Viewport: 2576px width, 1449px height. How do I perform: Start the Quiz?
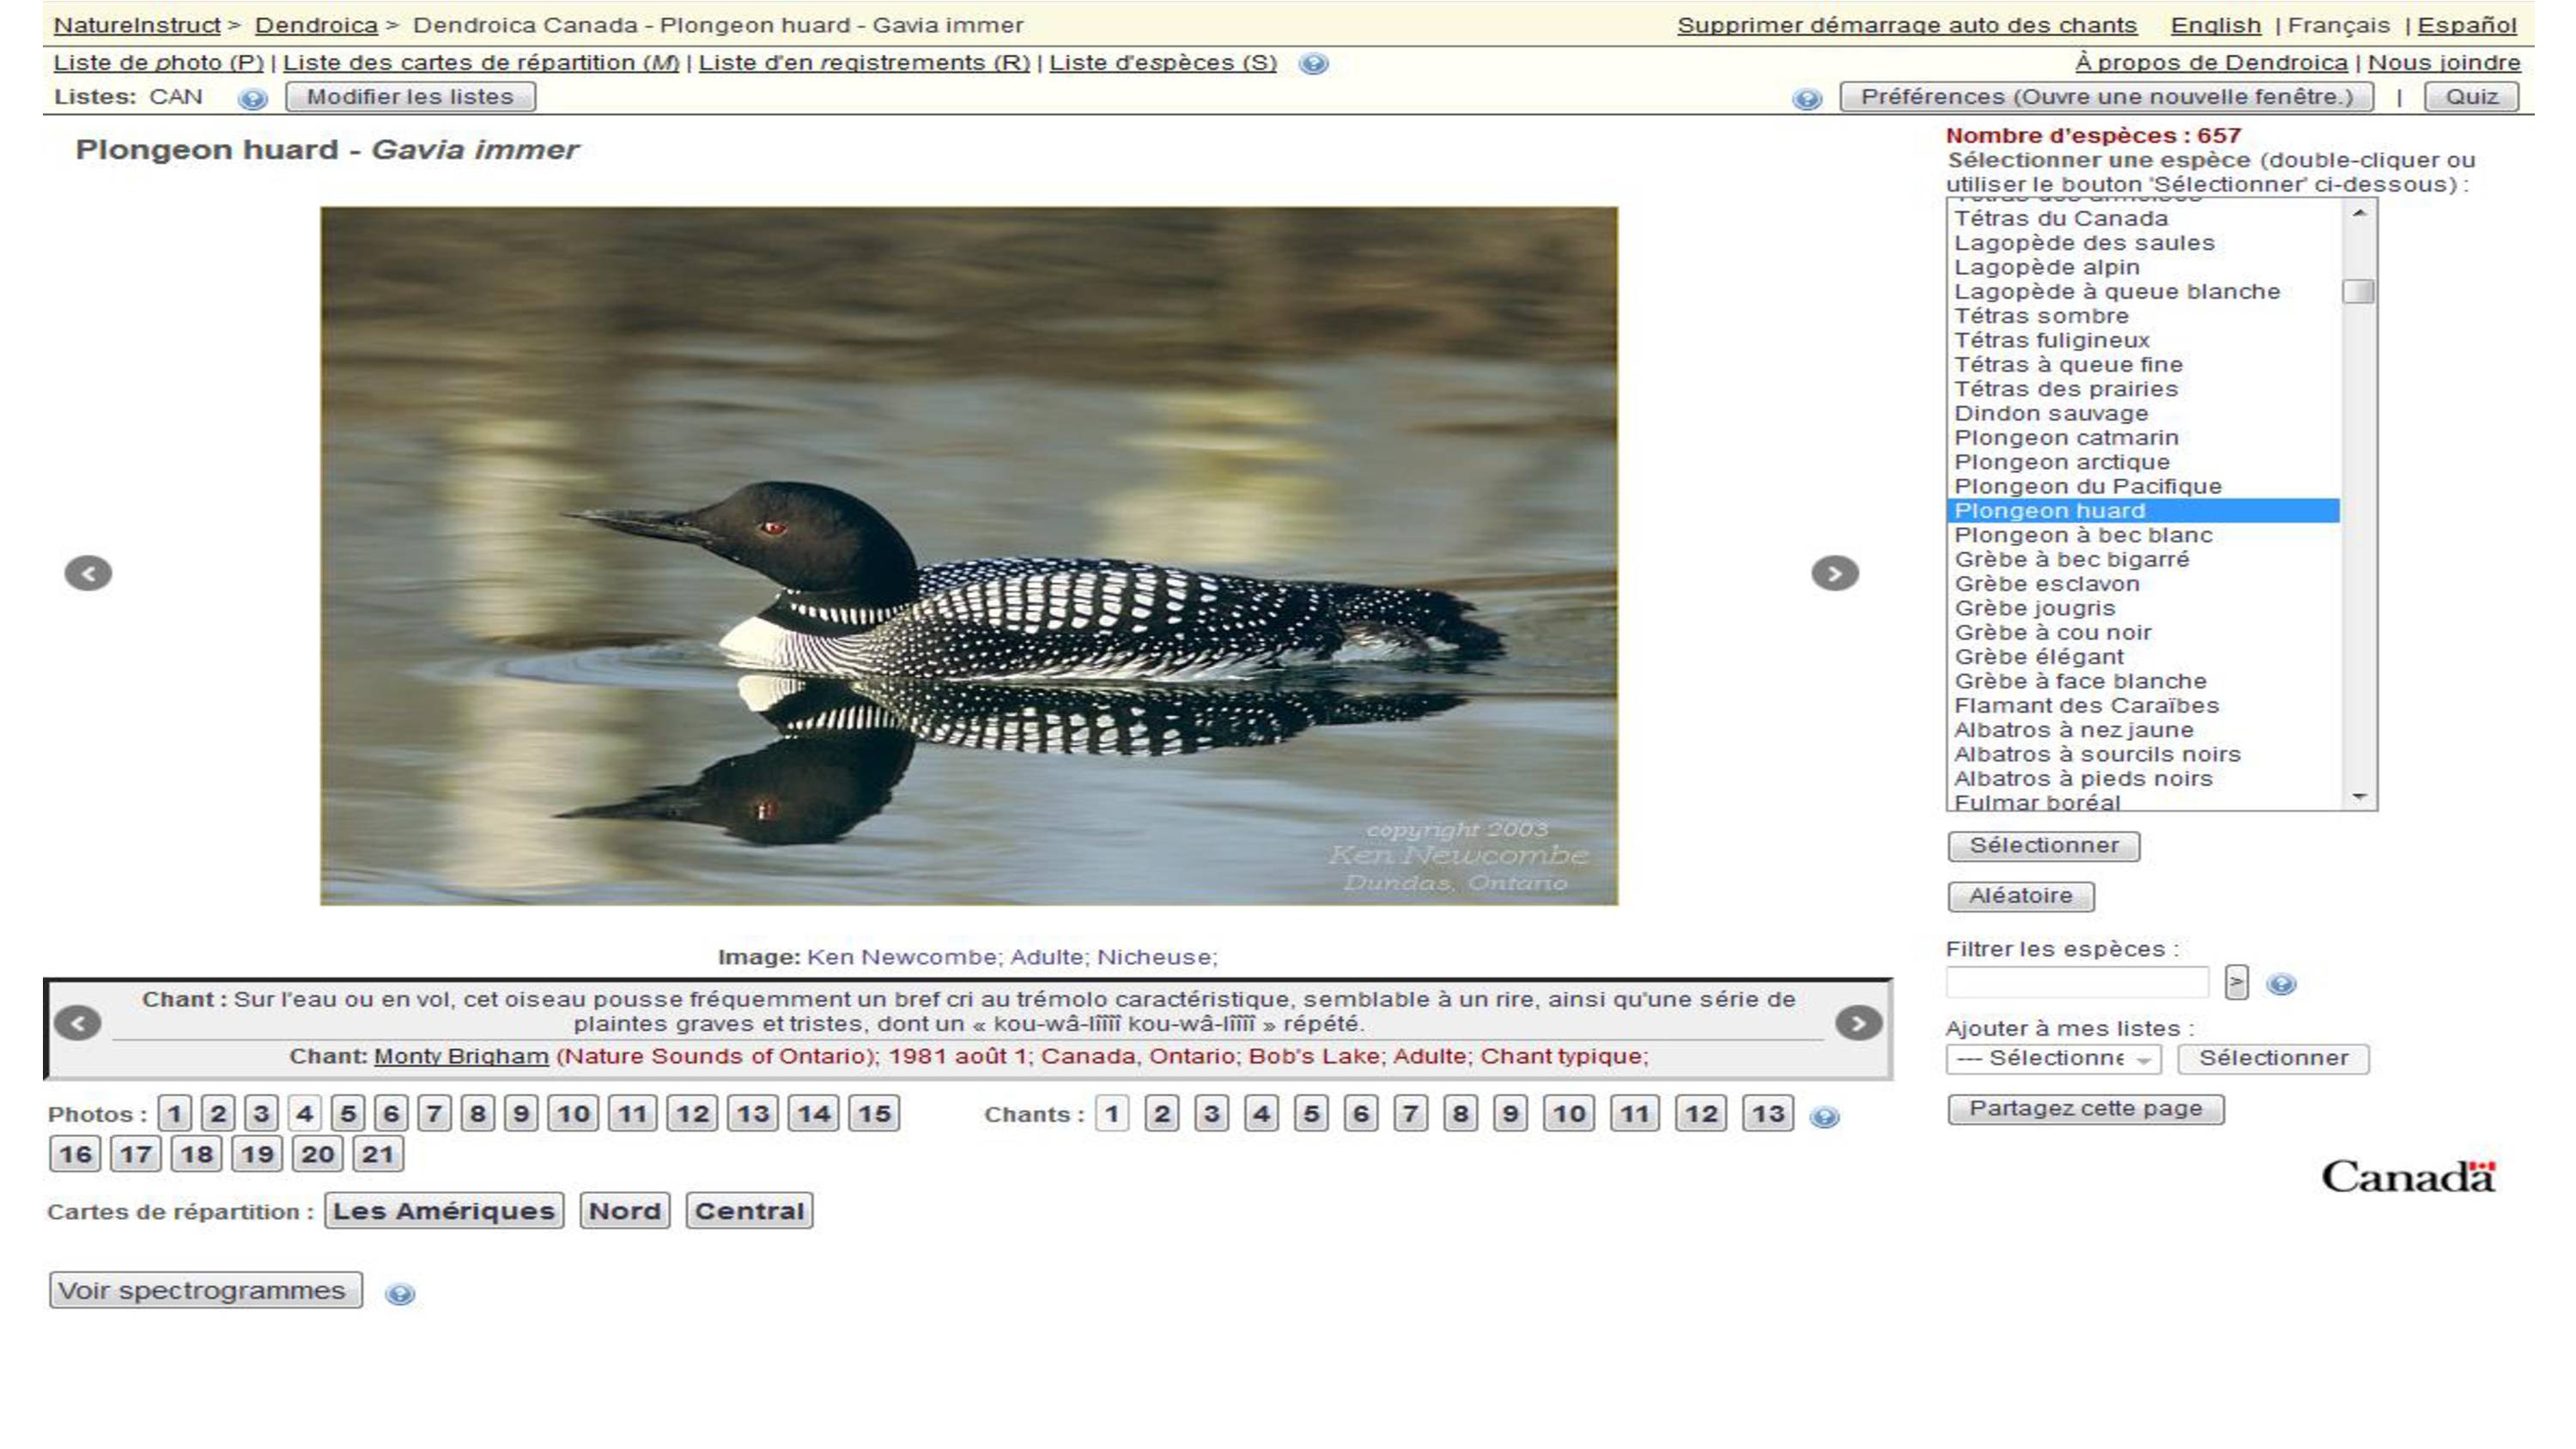[x=2471, y=97]
